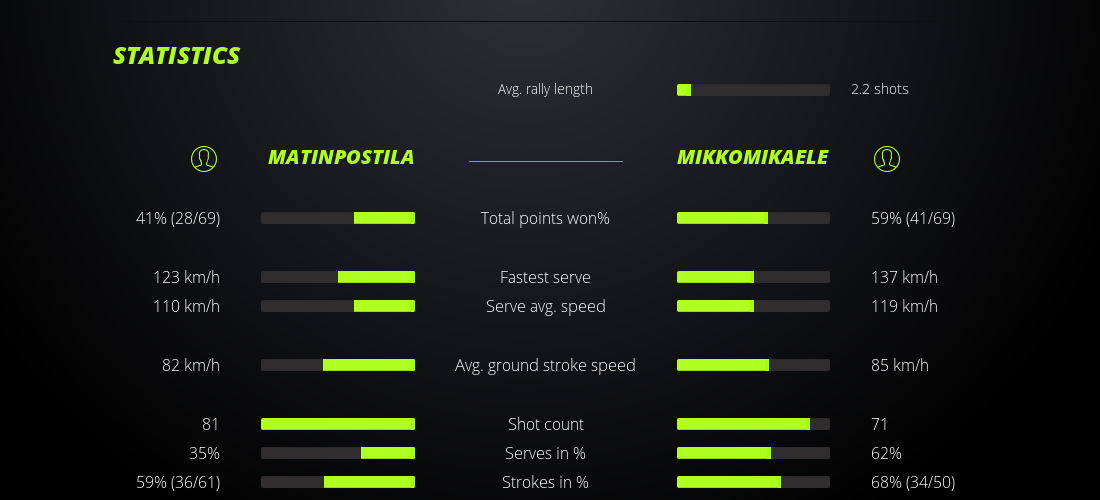This screenshot has height=500, width=1100.
Task: Click the STATISTICS heading
Action: point(177,56)
